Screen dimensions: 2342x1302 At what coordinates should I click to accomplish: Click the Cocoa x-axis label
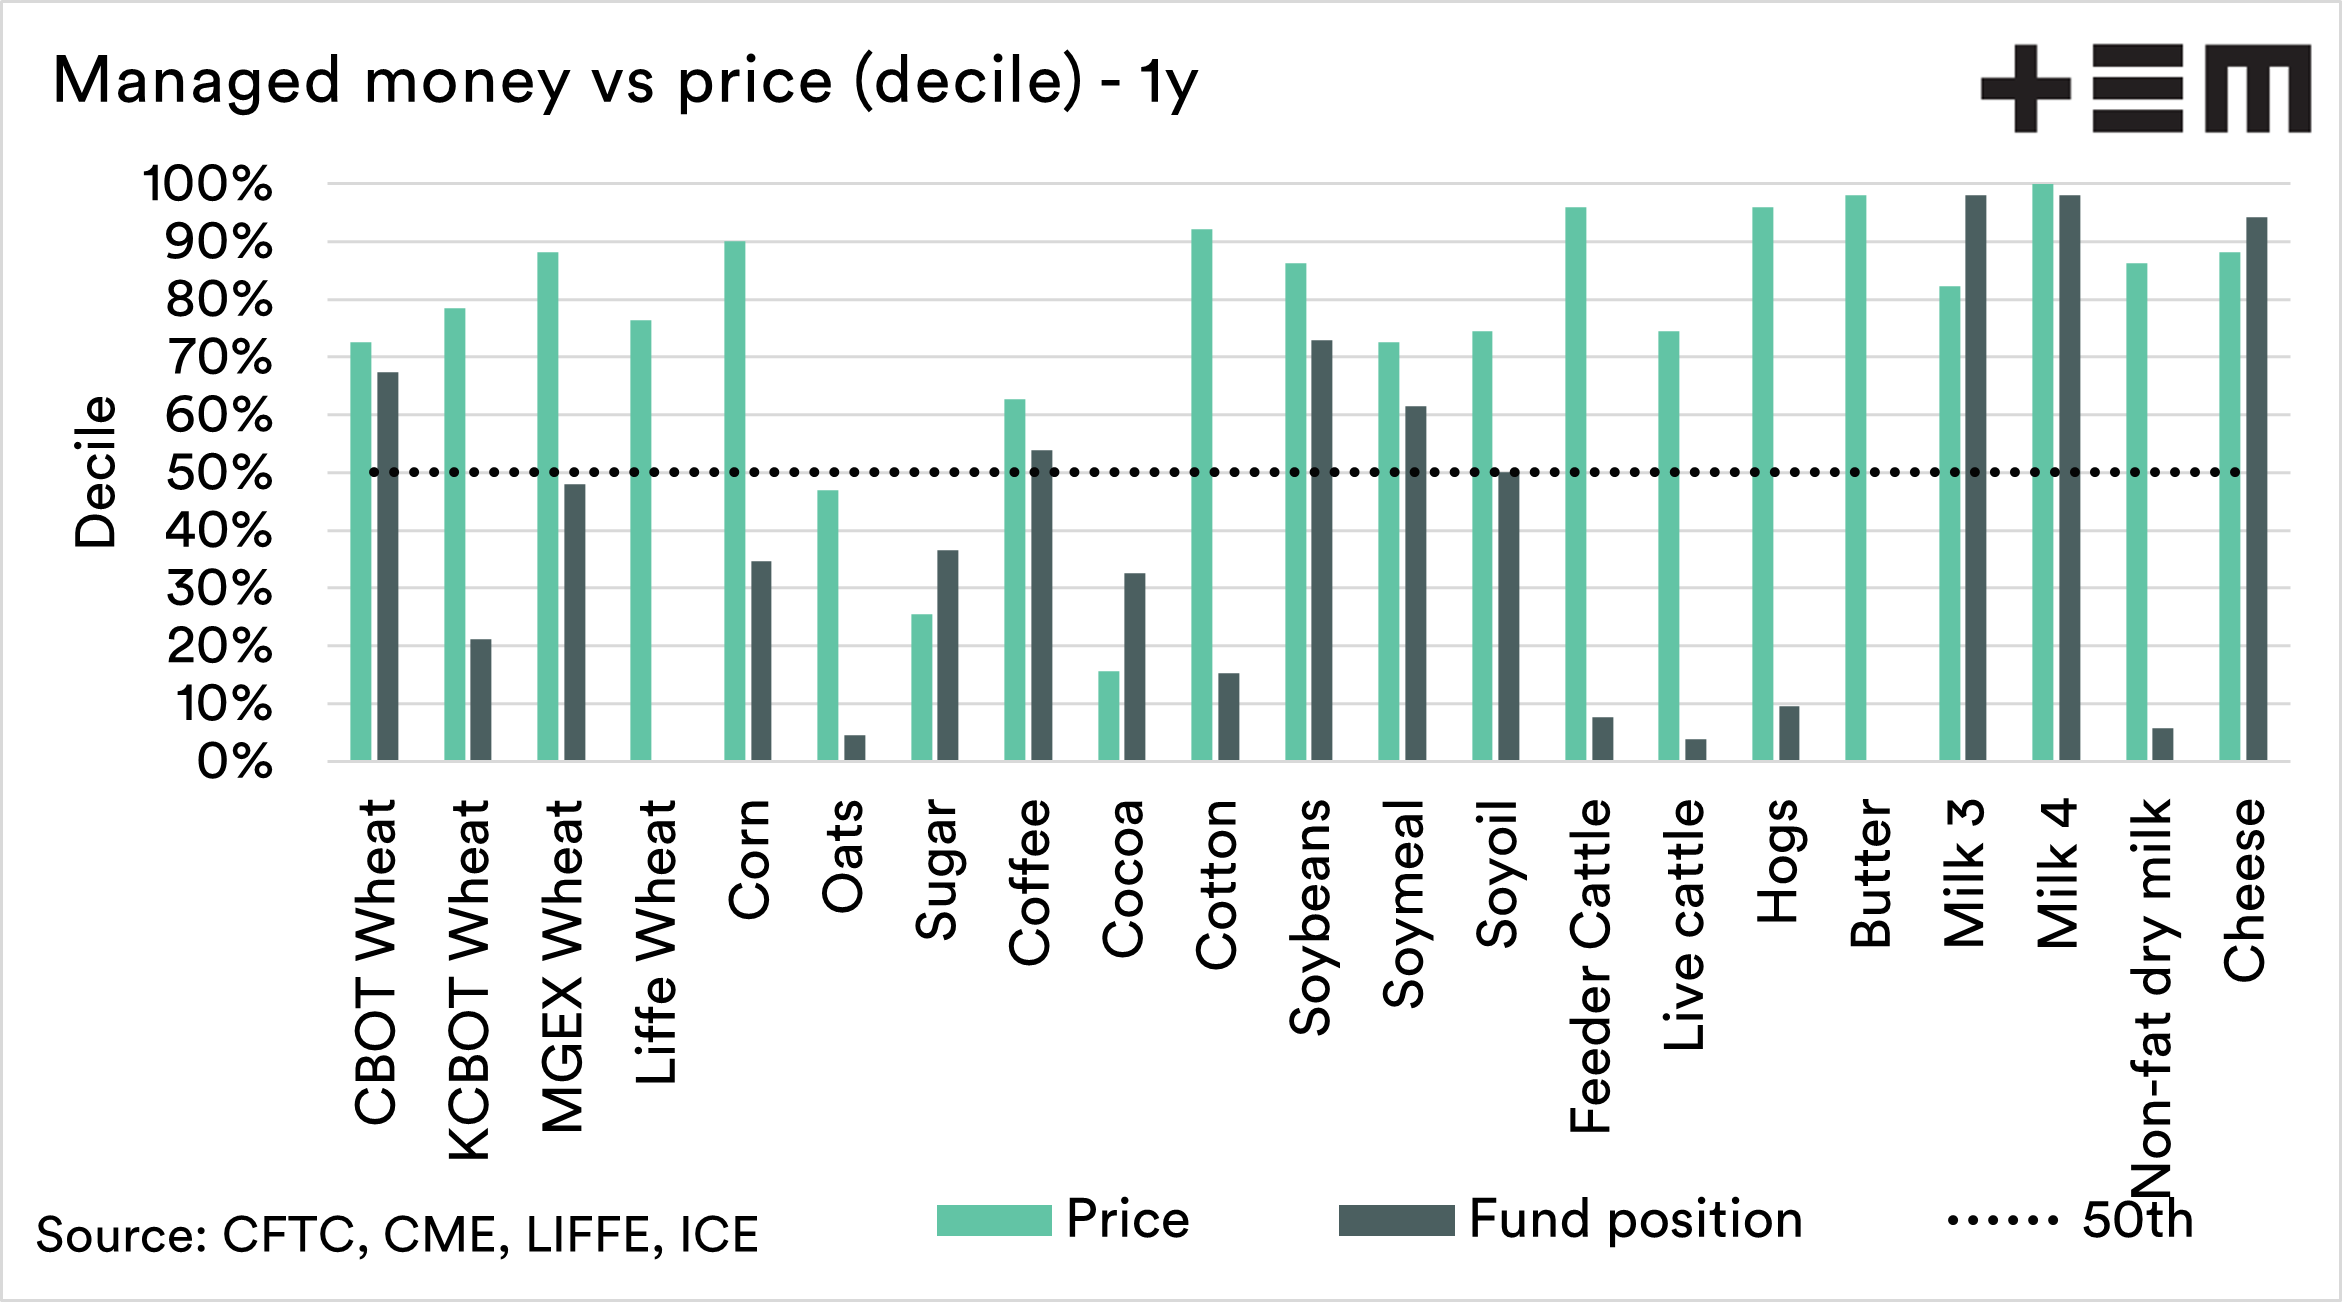point(1123,878)
